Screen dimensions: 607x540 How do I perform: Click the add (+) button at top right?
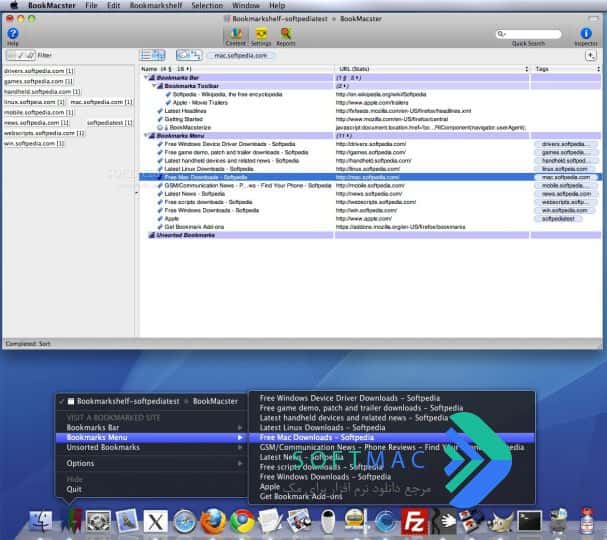590,56
